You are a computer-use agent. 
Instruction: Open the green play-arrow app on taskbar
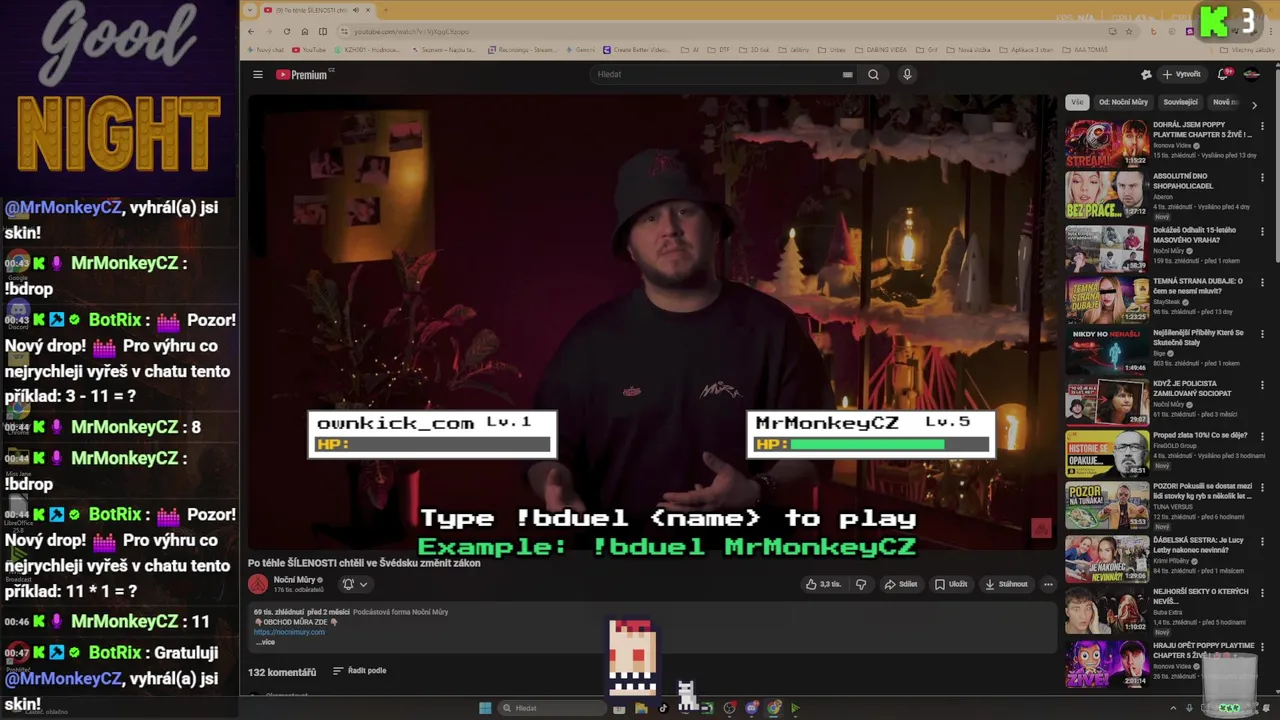pyautogui.click(x=795, y=708)
